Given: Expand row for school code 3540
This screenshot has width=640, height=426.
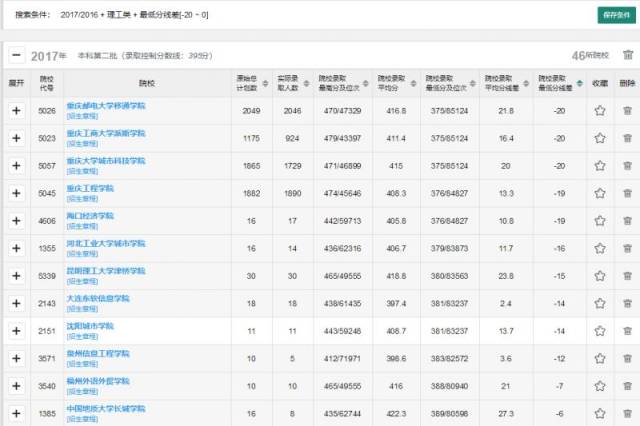Looking at the screenshot, I should coord(16,386).
